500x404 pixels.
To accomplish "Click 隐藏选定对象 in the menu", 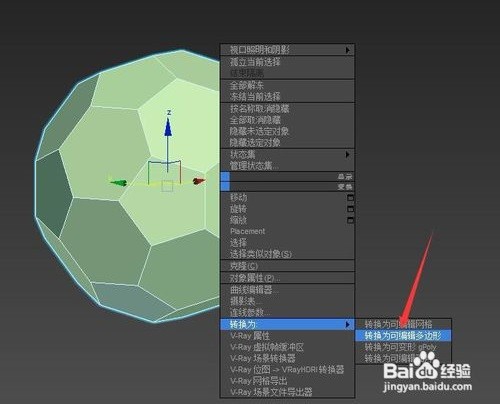I will click(x=287, y=143).
